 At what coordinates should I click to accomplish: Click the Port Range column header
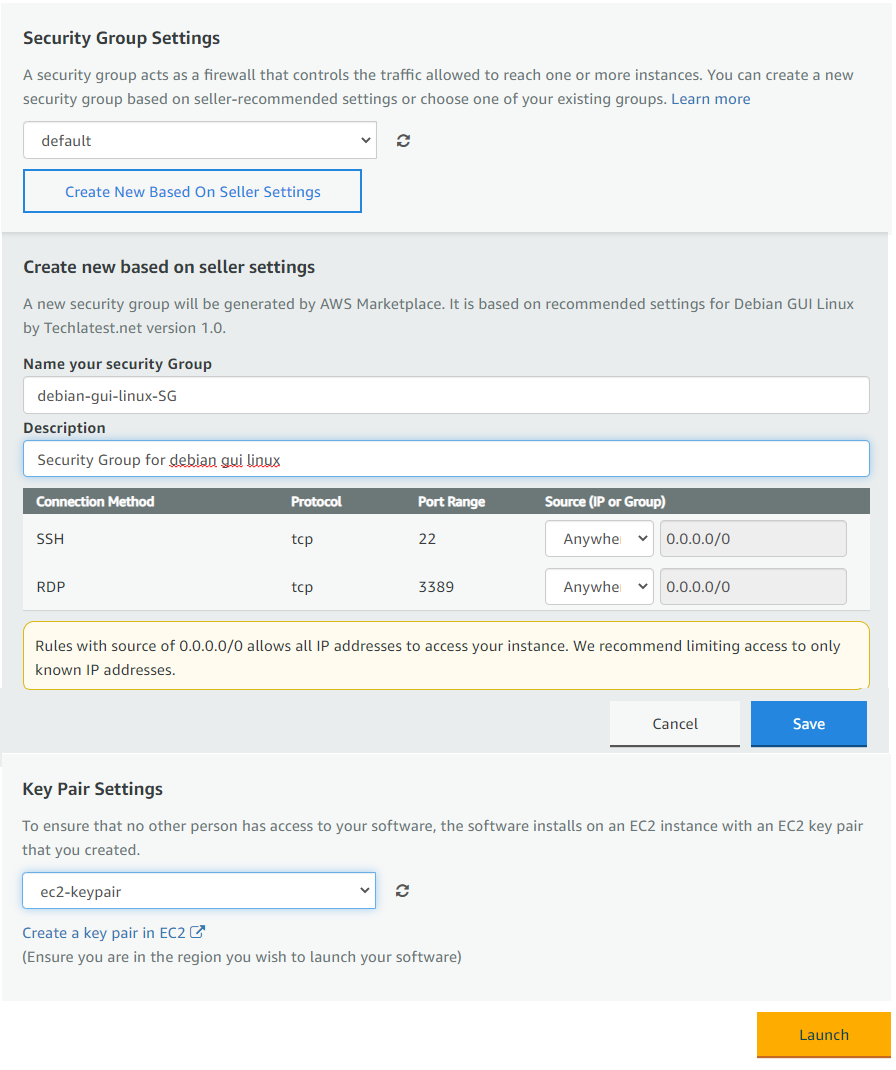452,502
